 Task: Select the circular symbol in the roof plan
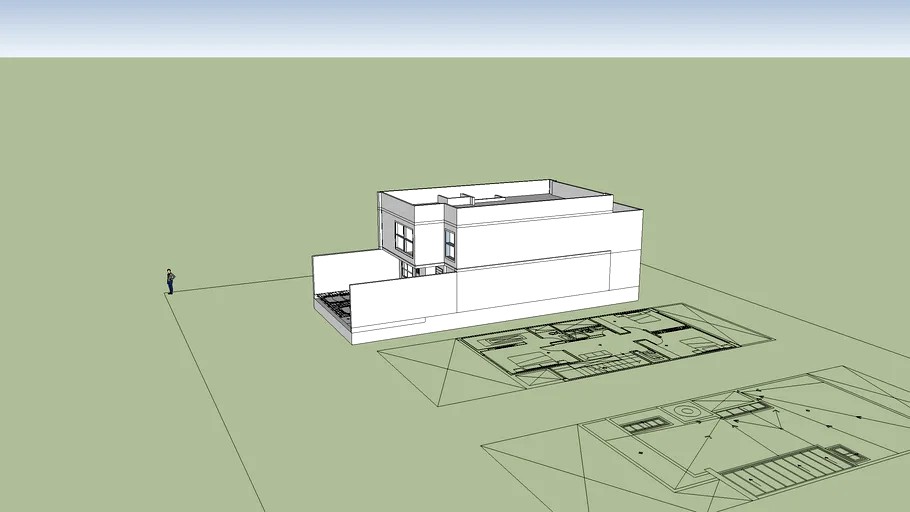[x=686, y=412]
